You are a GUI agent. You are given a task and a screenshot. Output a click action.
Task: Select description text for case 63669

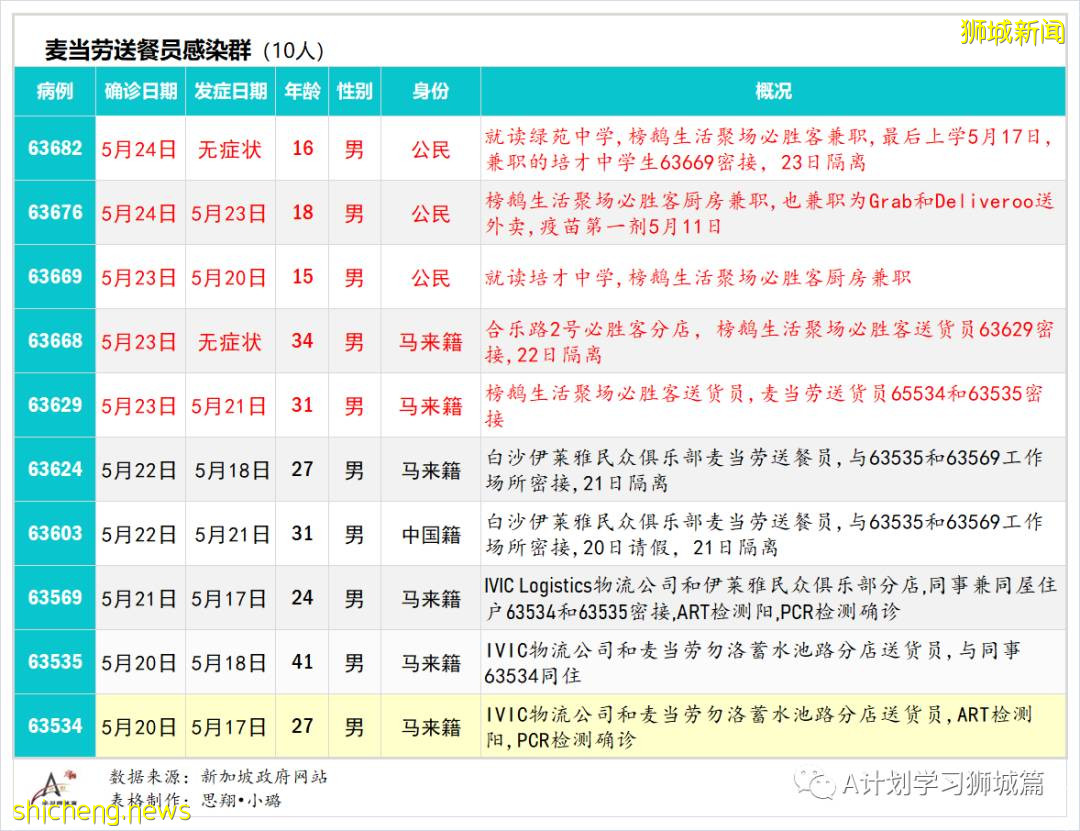[698, 278]
